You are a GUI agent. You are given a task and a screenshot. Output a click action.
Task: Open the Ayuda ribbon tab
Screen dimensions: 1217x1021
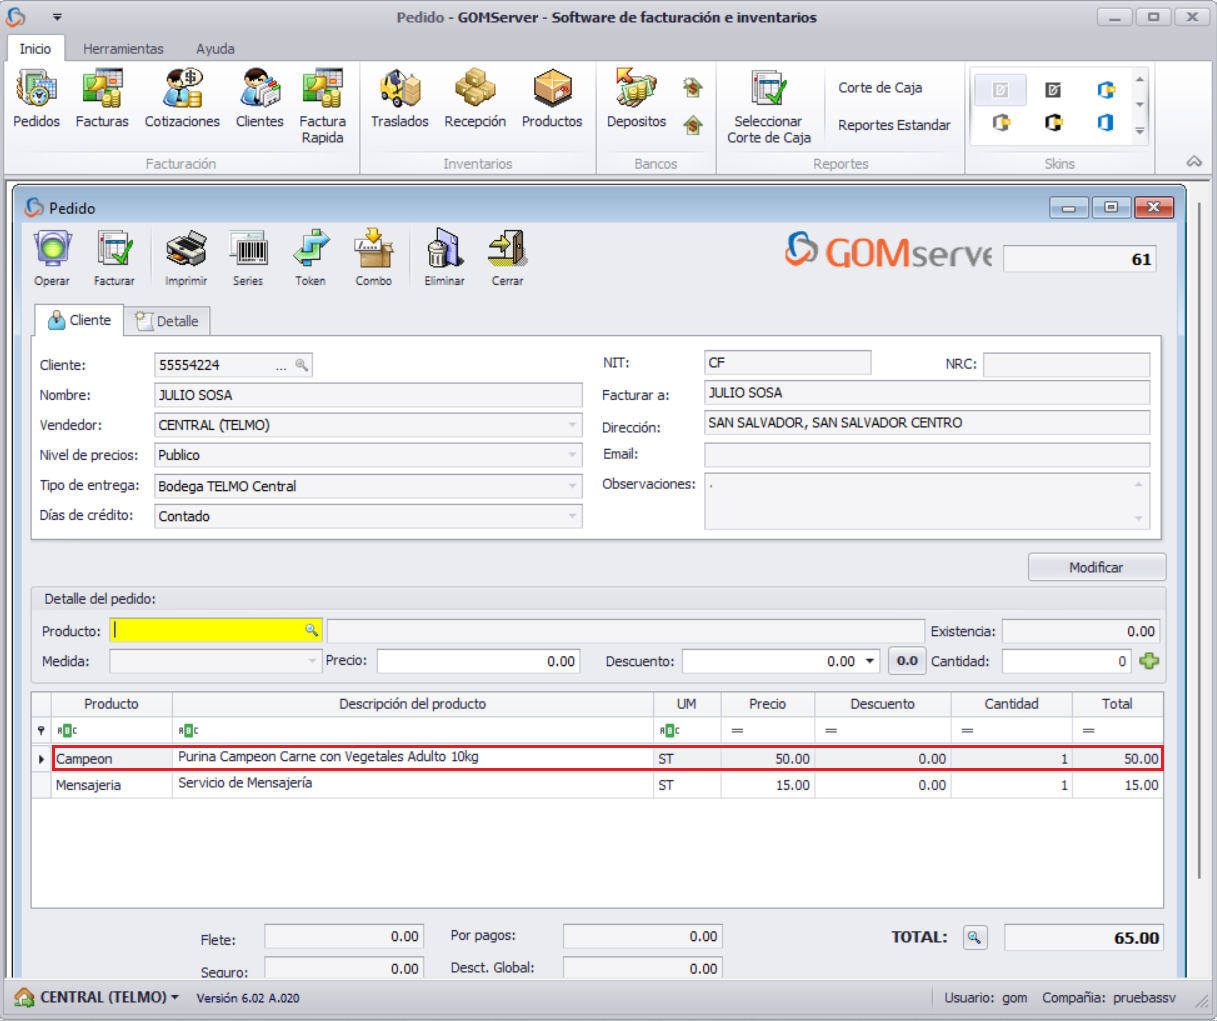(215, 48)
